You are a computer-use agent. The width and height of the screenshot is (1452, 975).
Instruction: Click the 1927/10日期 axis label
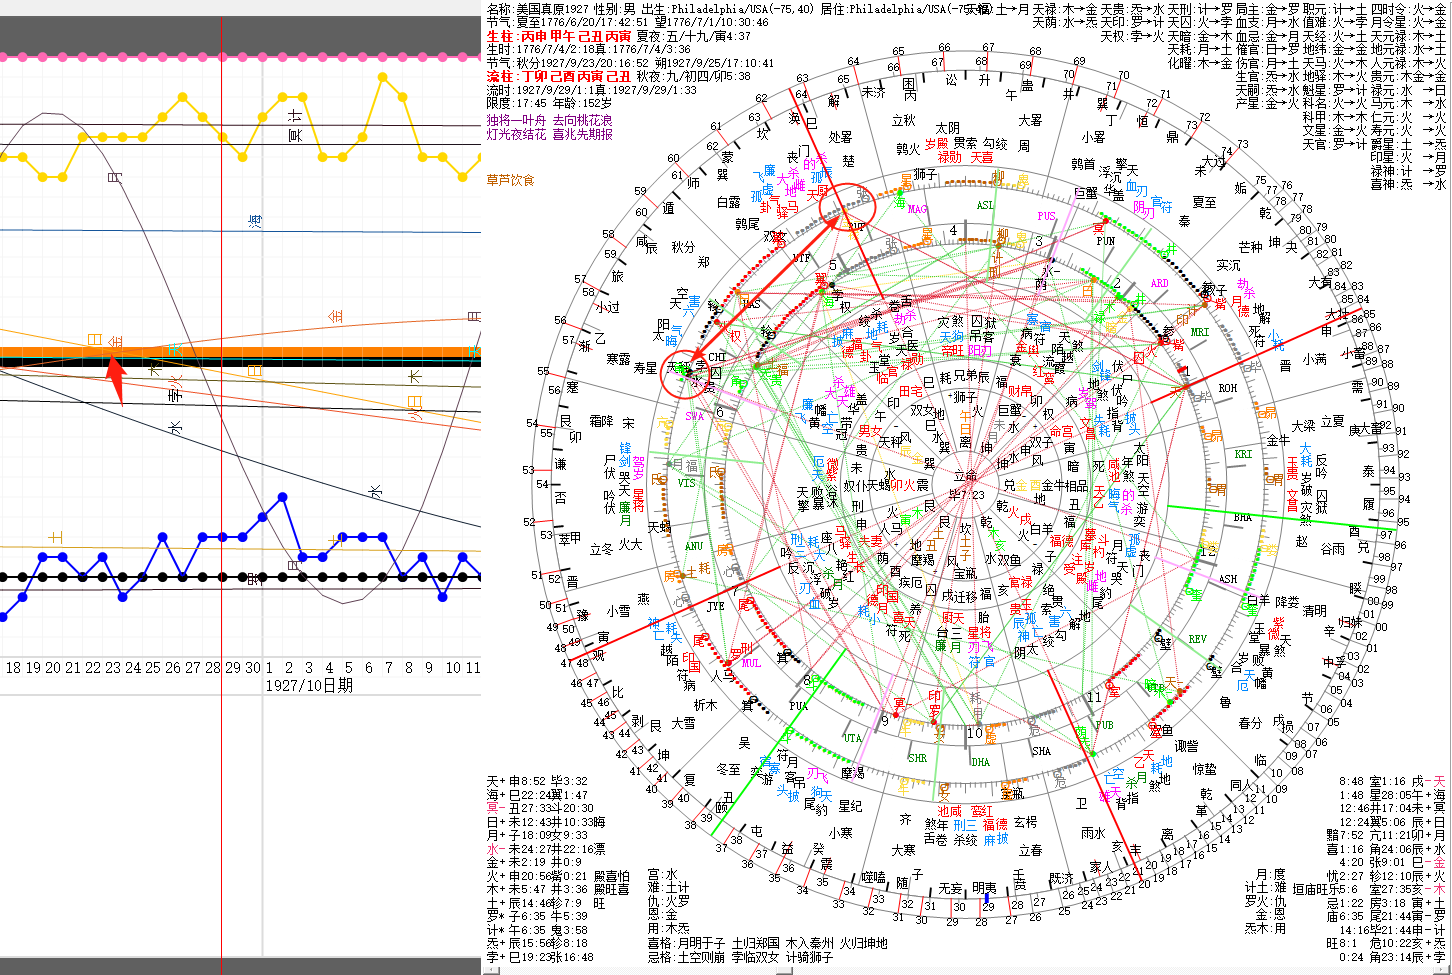point(309,685)
